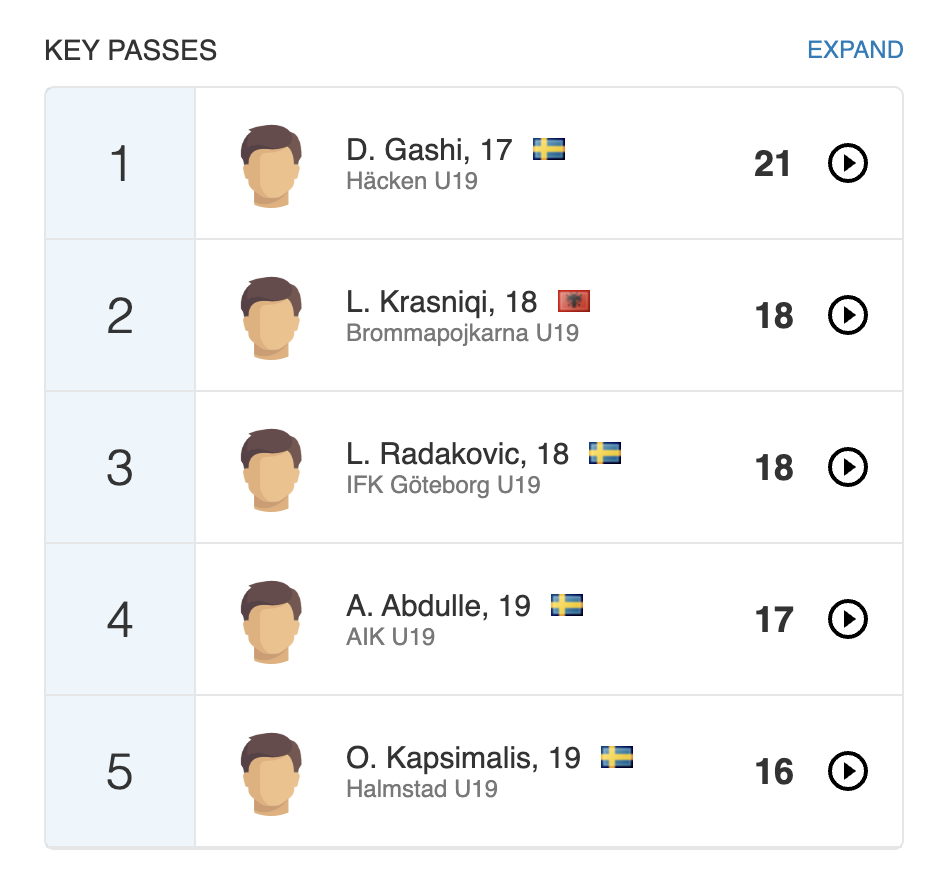Play O. Kapsimalis's key passes video
The height and width of the screenshot is (877, 950).
tap(848, 771)
